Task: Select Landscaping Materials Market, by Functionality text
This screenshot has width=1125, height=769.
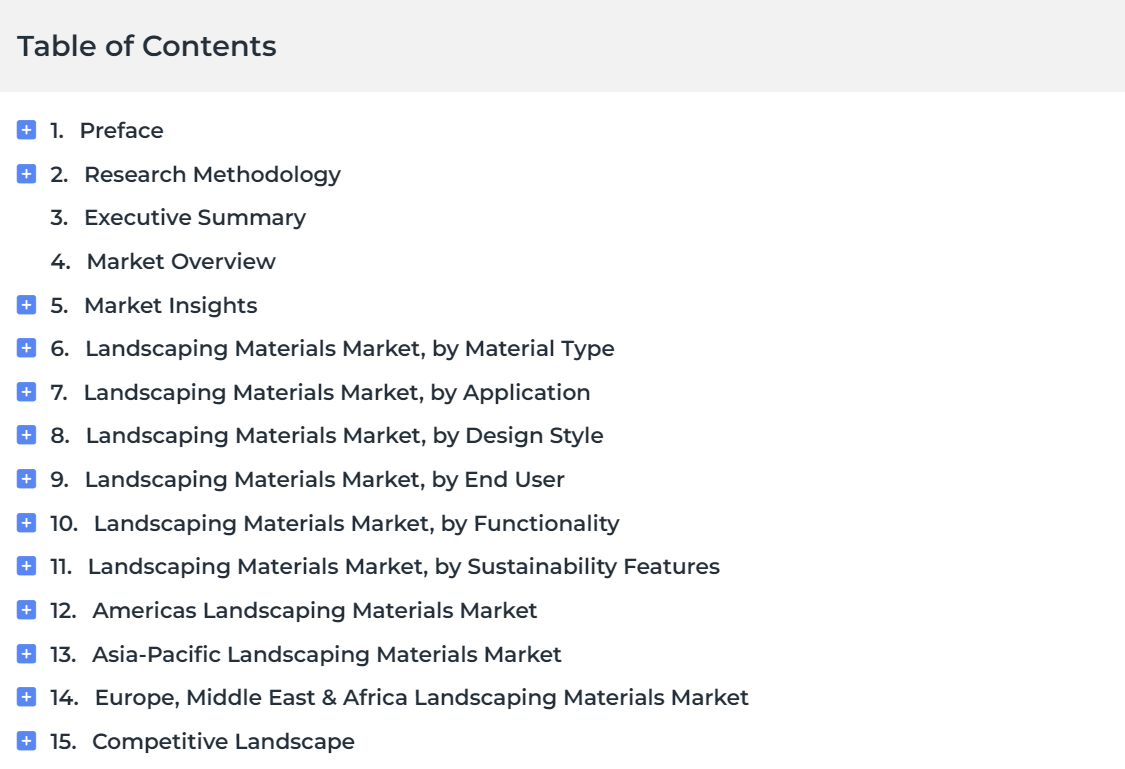Action: (x=357, y=524)
